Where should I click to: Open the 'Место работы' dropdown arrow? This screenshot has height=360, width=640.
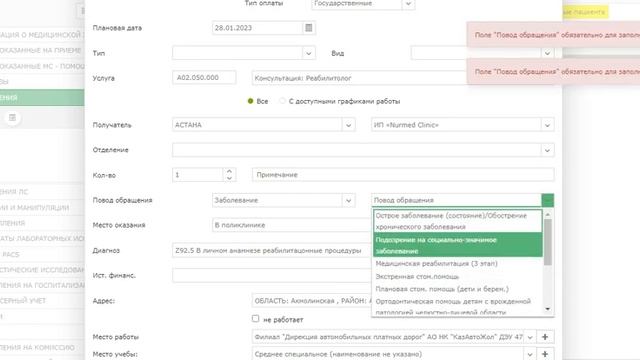530,337
